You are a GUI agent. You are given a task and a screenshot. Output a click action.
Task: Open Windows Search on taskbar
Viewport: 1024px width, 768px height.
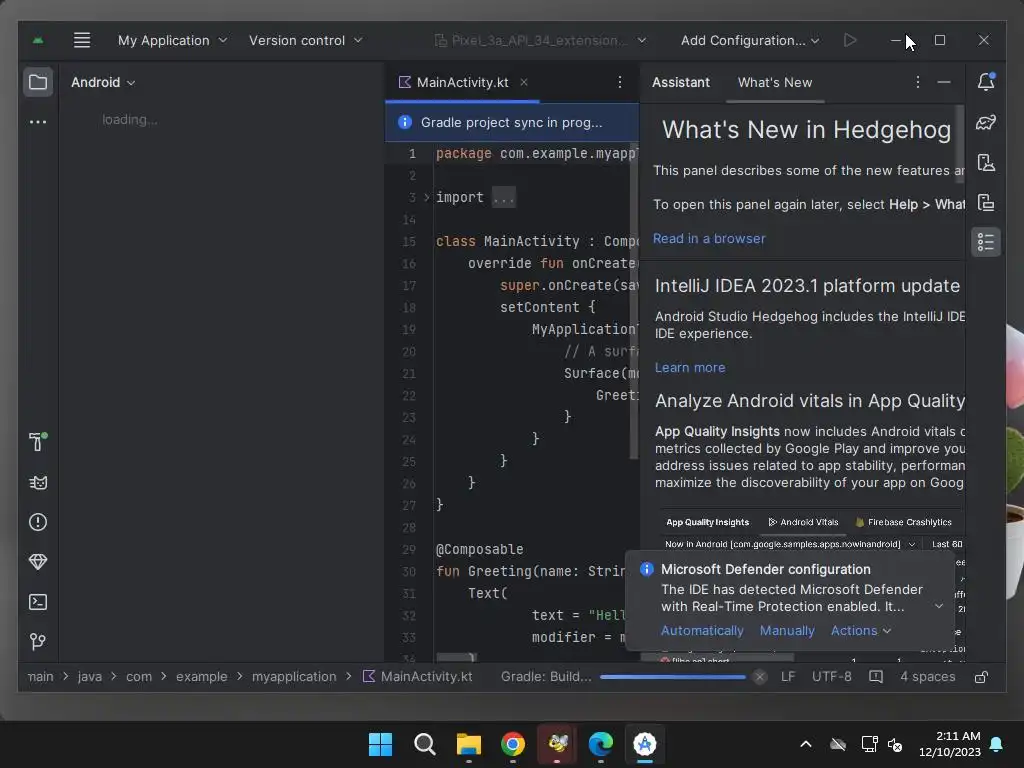[424, 744]
